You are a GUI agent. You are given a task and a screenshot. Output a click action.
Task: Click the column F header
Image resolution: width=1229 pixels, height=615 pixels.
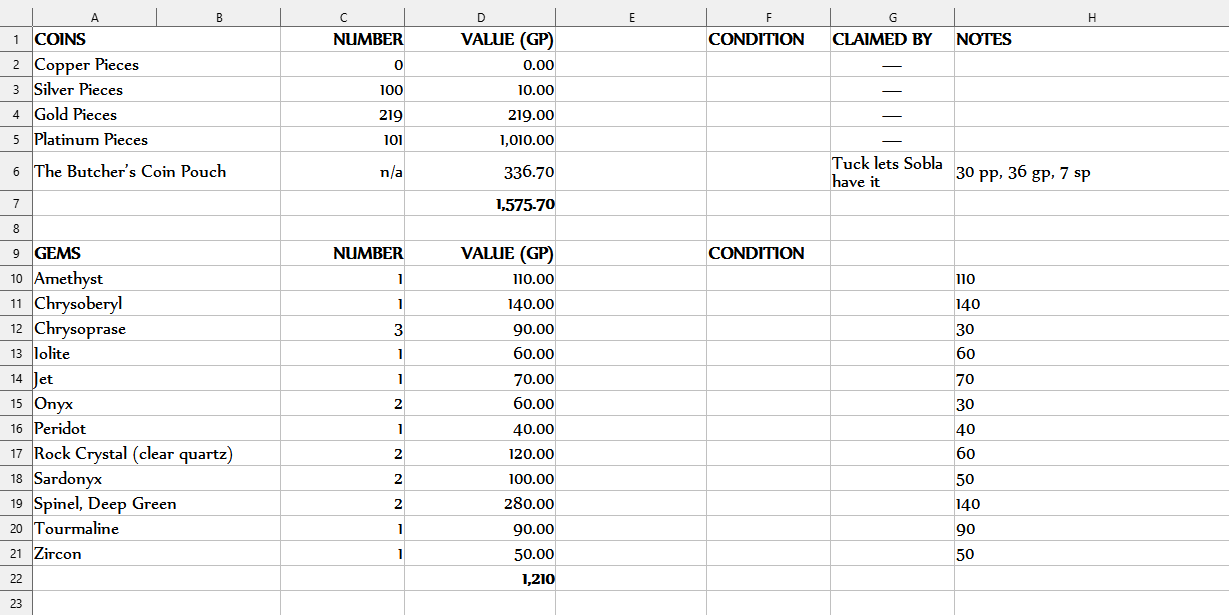[767, 17]
